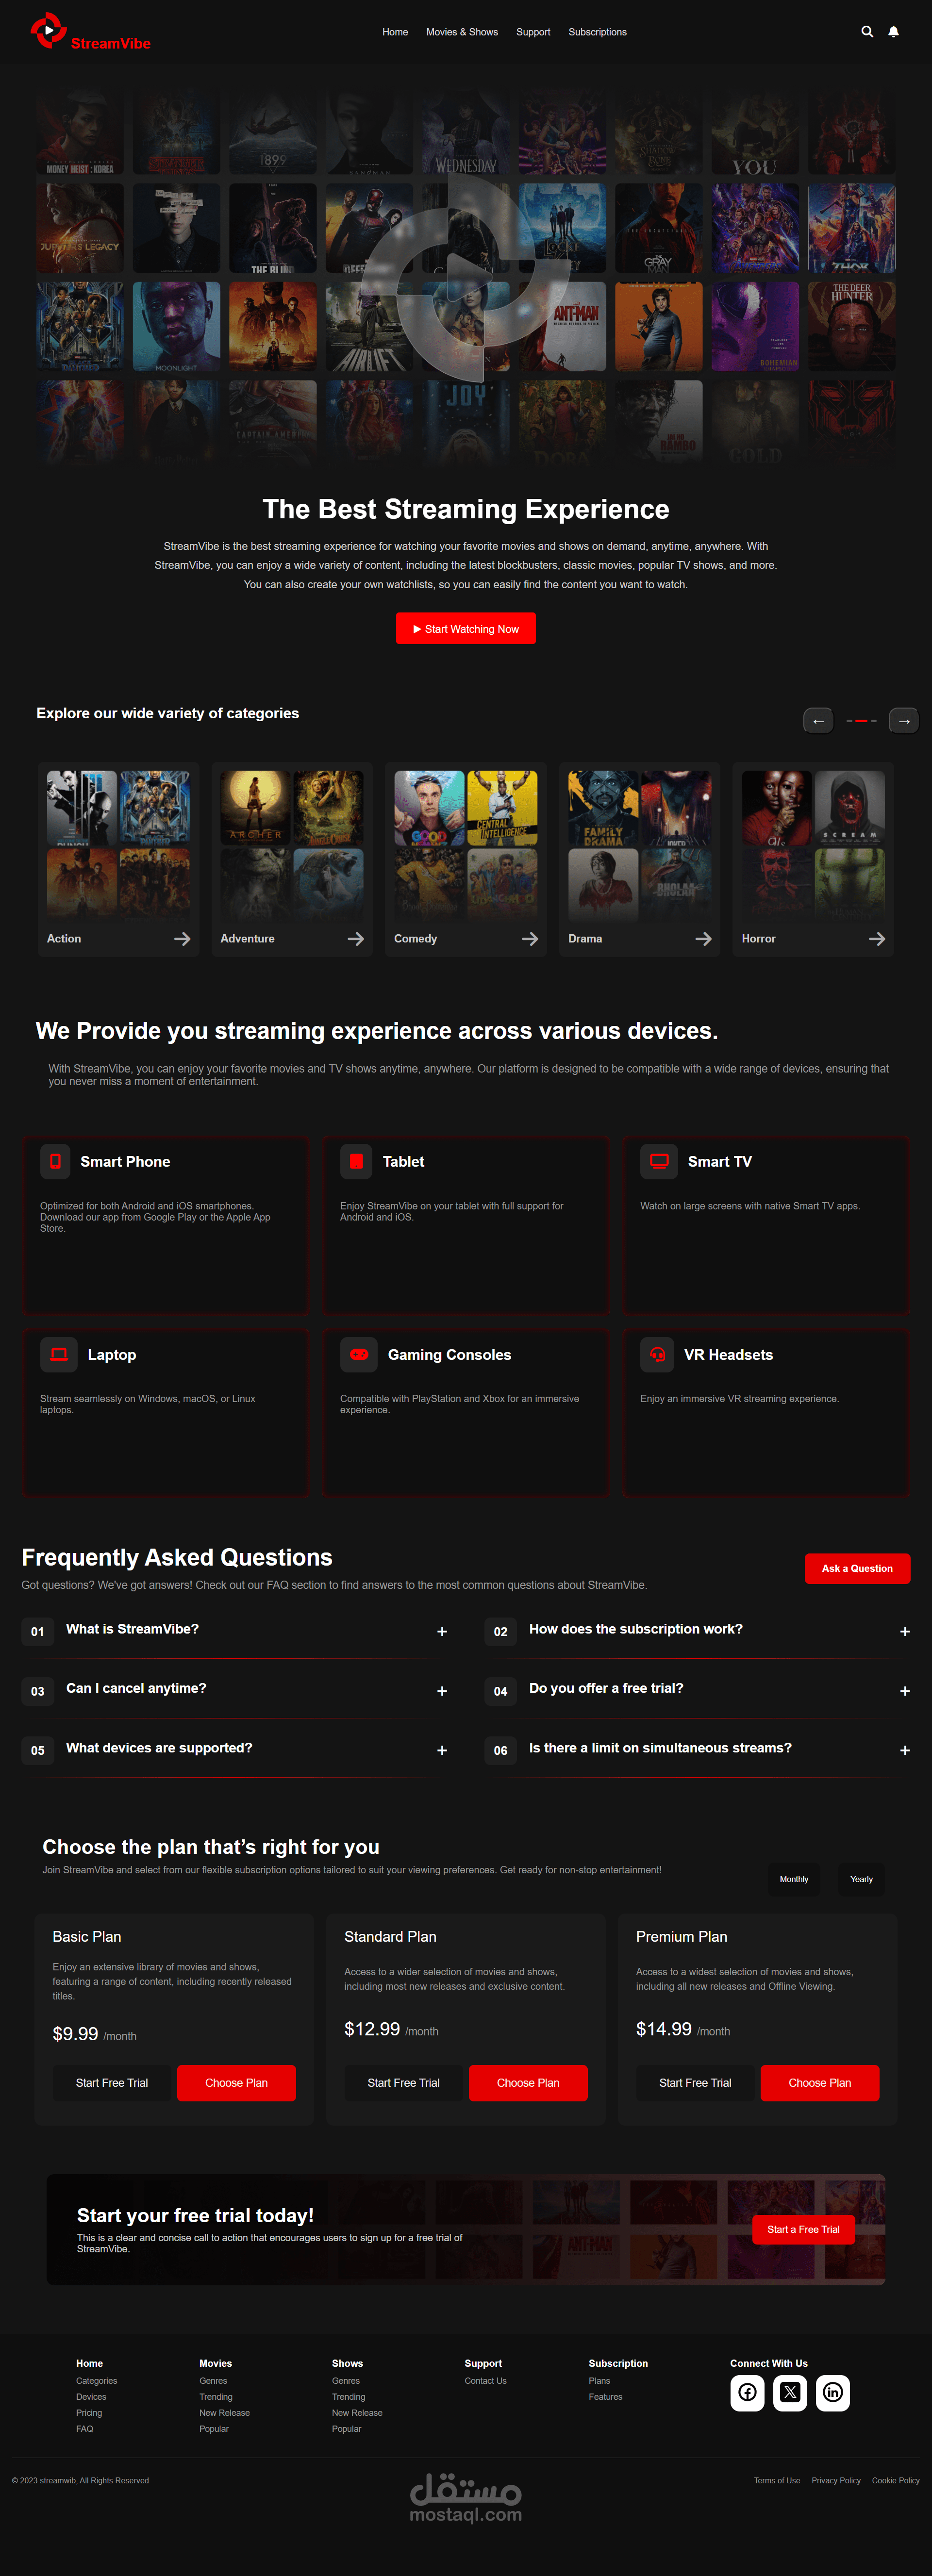Click the Smart Phone device icon
Screen dimensions: 932x2576
click(x=55, y=1161)
